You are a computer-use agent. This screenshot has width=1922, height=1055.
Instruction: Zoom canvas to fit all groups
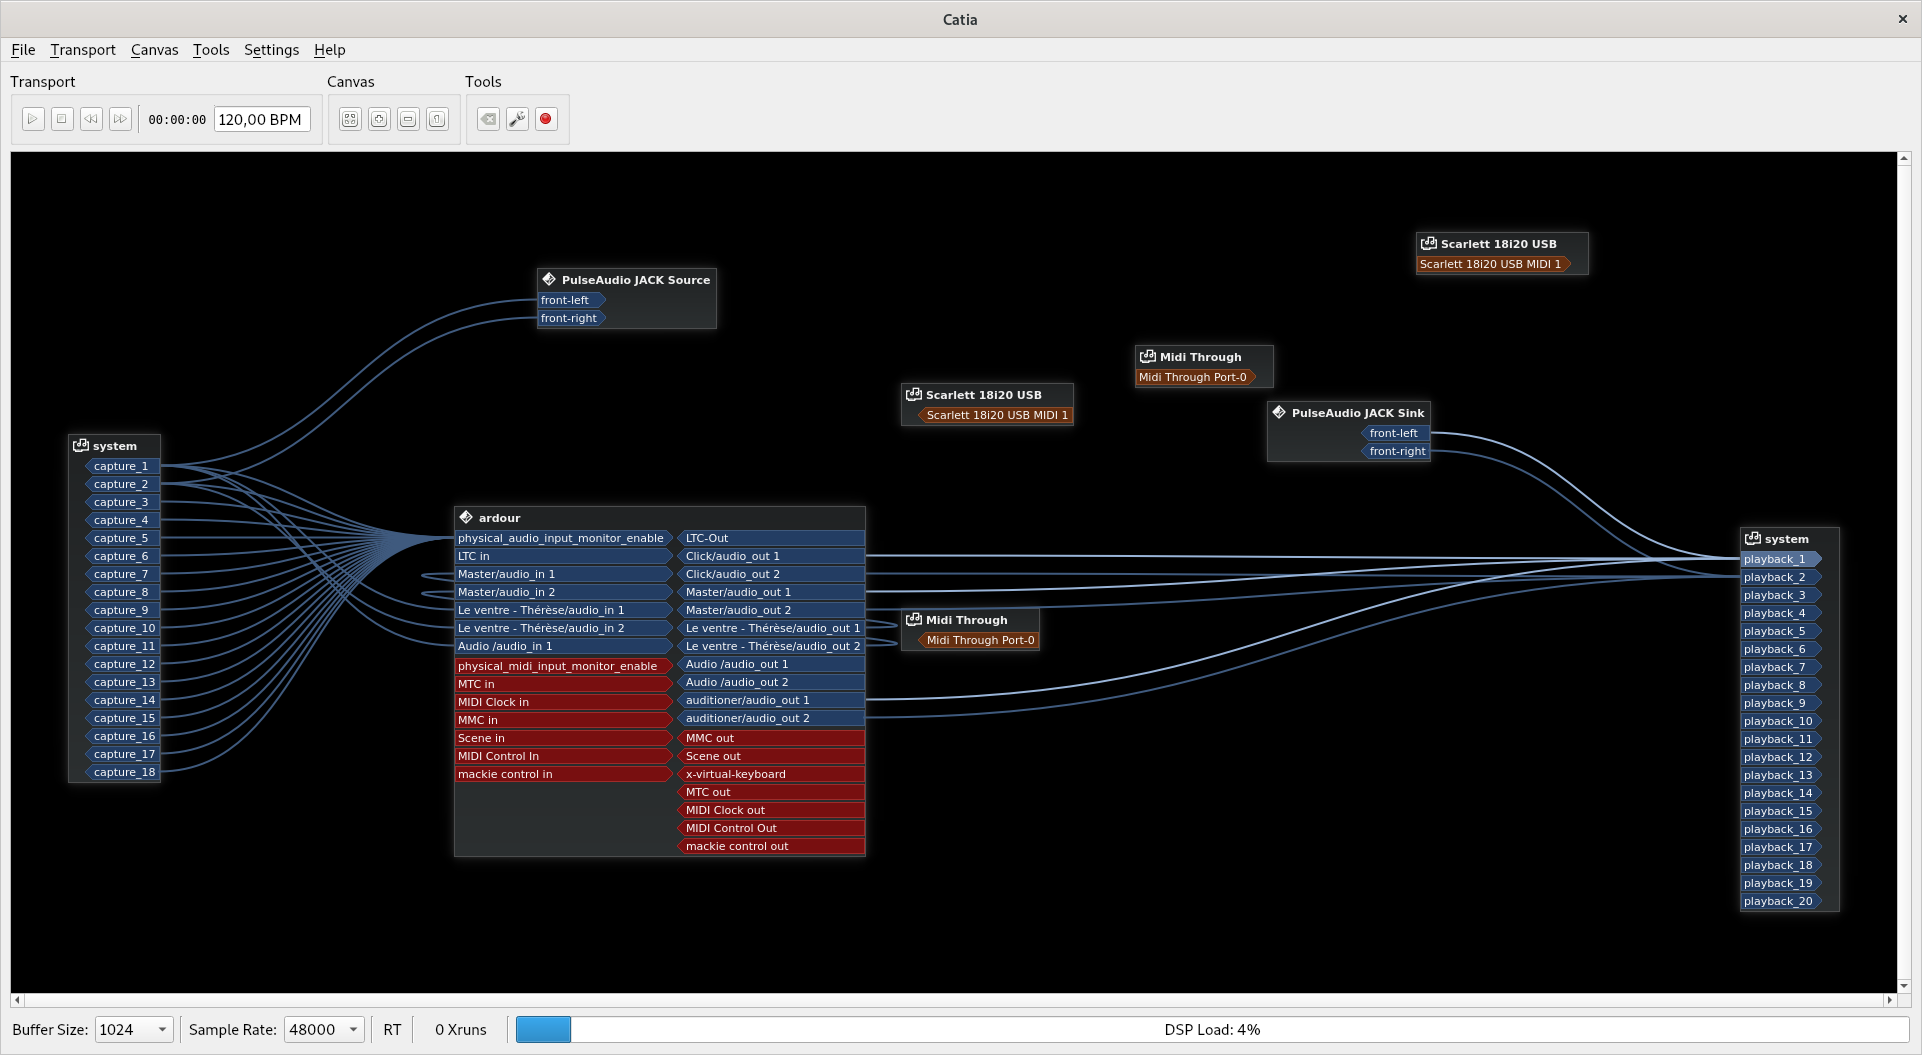(350, 119)
